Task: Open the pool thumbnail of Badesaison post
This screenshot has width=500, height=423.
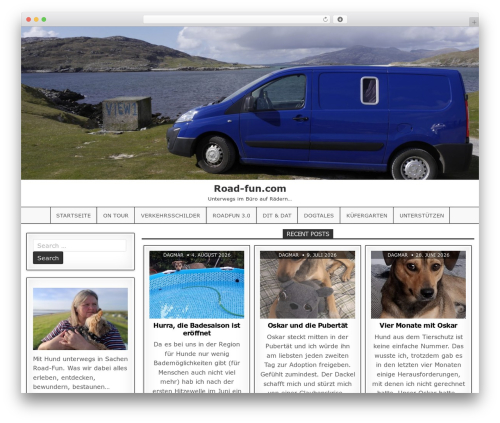Action: point(197,285)
